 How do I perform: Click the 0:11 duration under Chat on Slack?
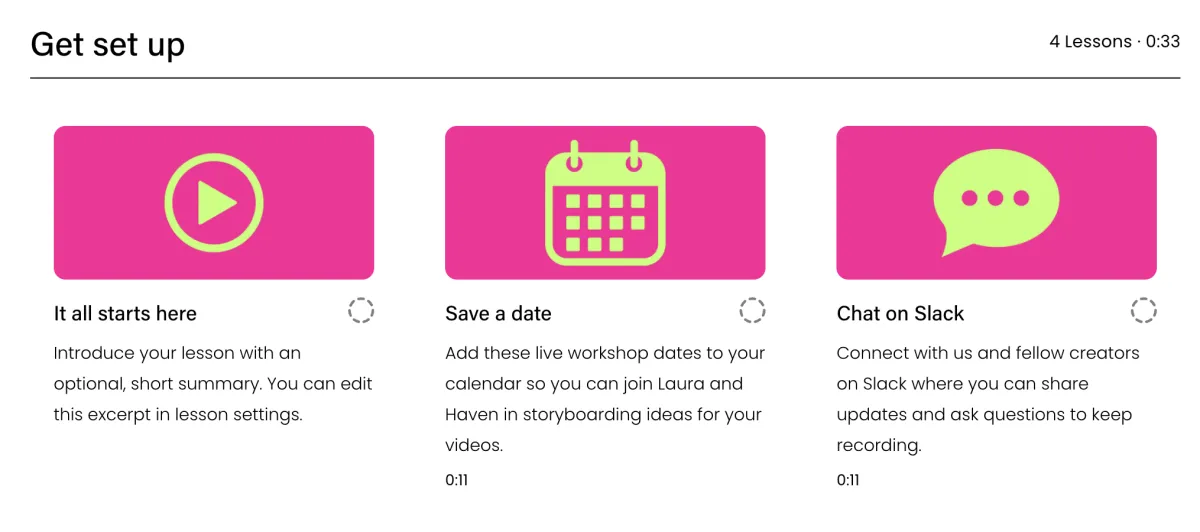[848, 480]
